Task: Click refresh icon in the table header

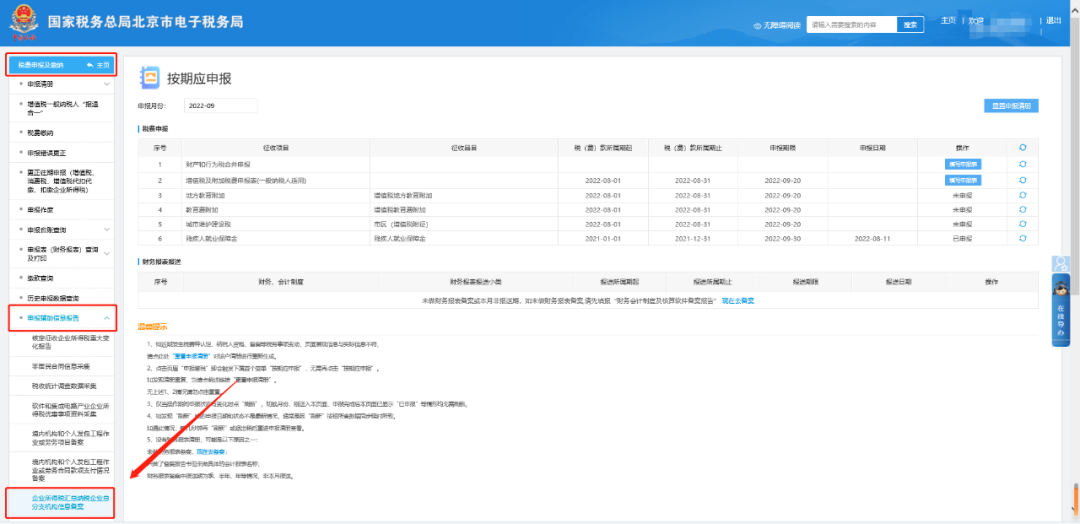Action: tap(1022, 148)
